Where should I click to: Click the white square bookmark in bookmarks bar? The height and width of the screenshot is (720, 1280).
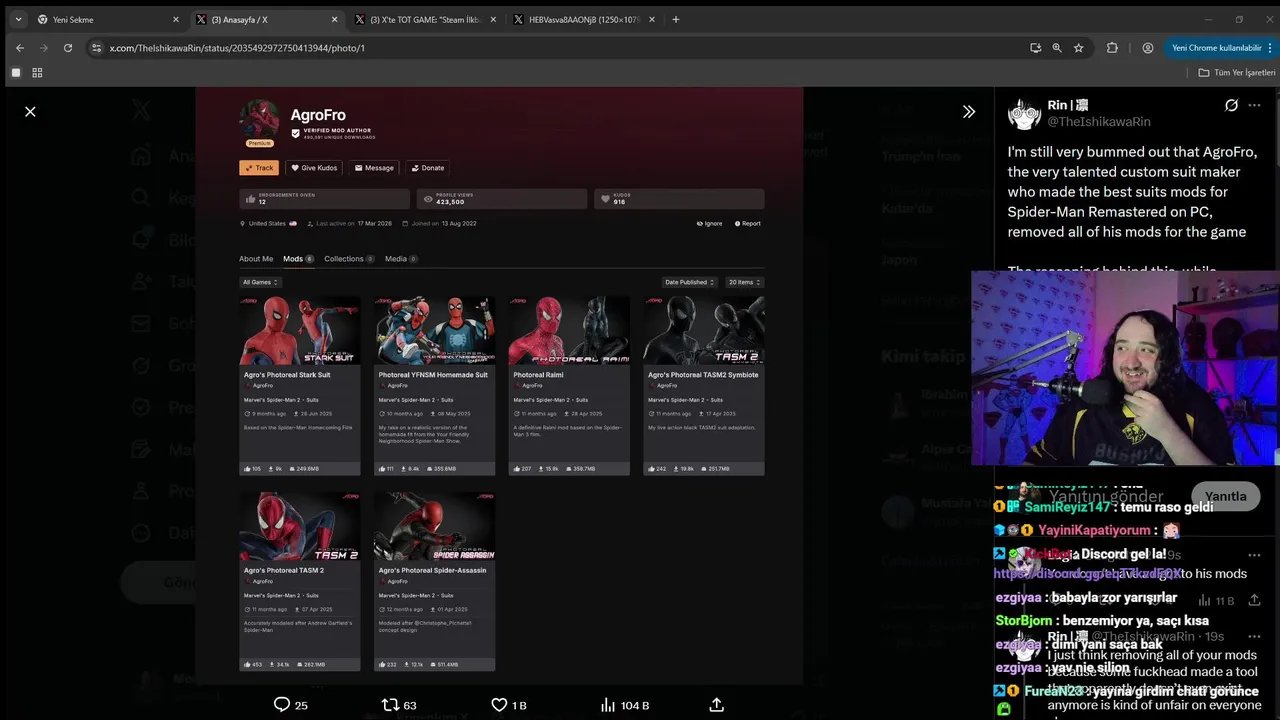16,72
